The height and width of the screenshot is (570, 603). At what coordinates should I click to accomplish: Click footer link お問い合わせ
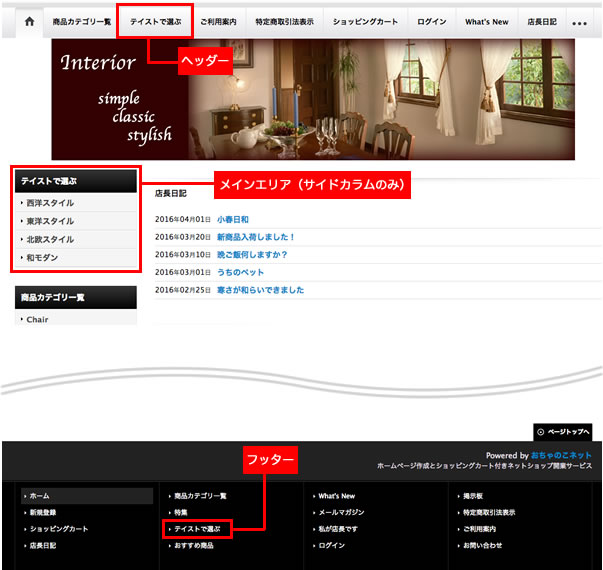tap(483, 545)
